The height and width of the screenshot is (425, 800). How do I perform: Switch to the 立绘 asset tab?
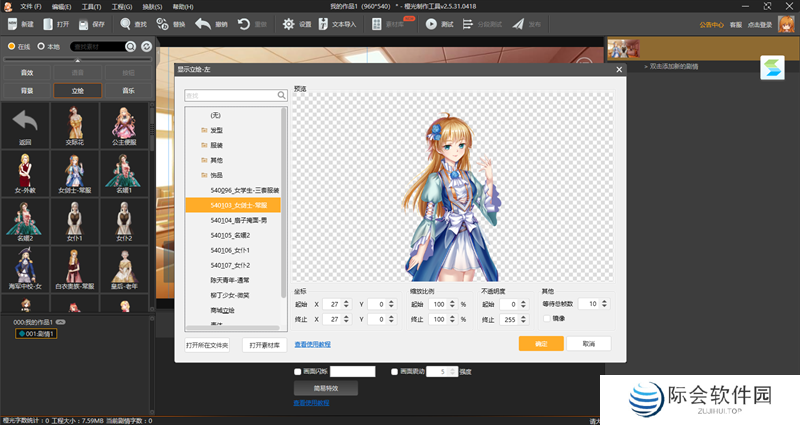click(78, 91)
